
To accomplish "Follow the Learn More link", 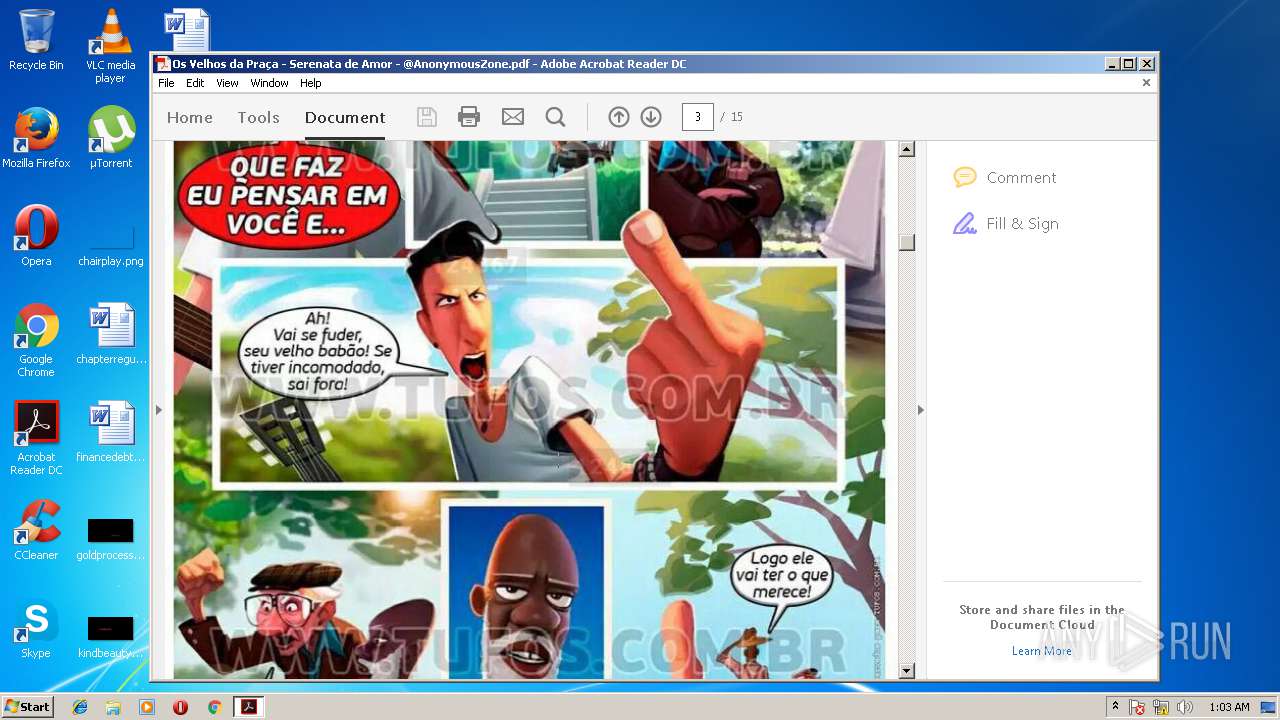I will click(x=1041, y=651).
